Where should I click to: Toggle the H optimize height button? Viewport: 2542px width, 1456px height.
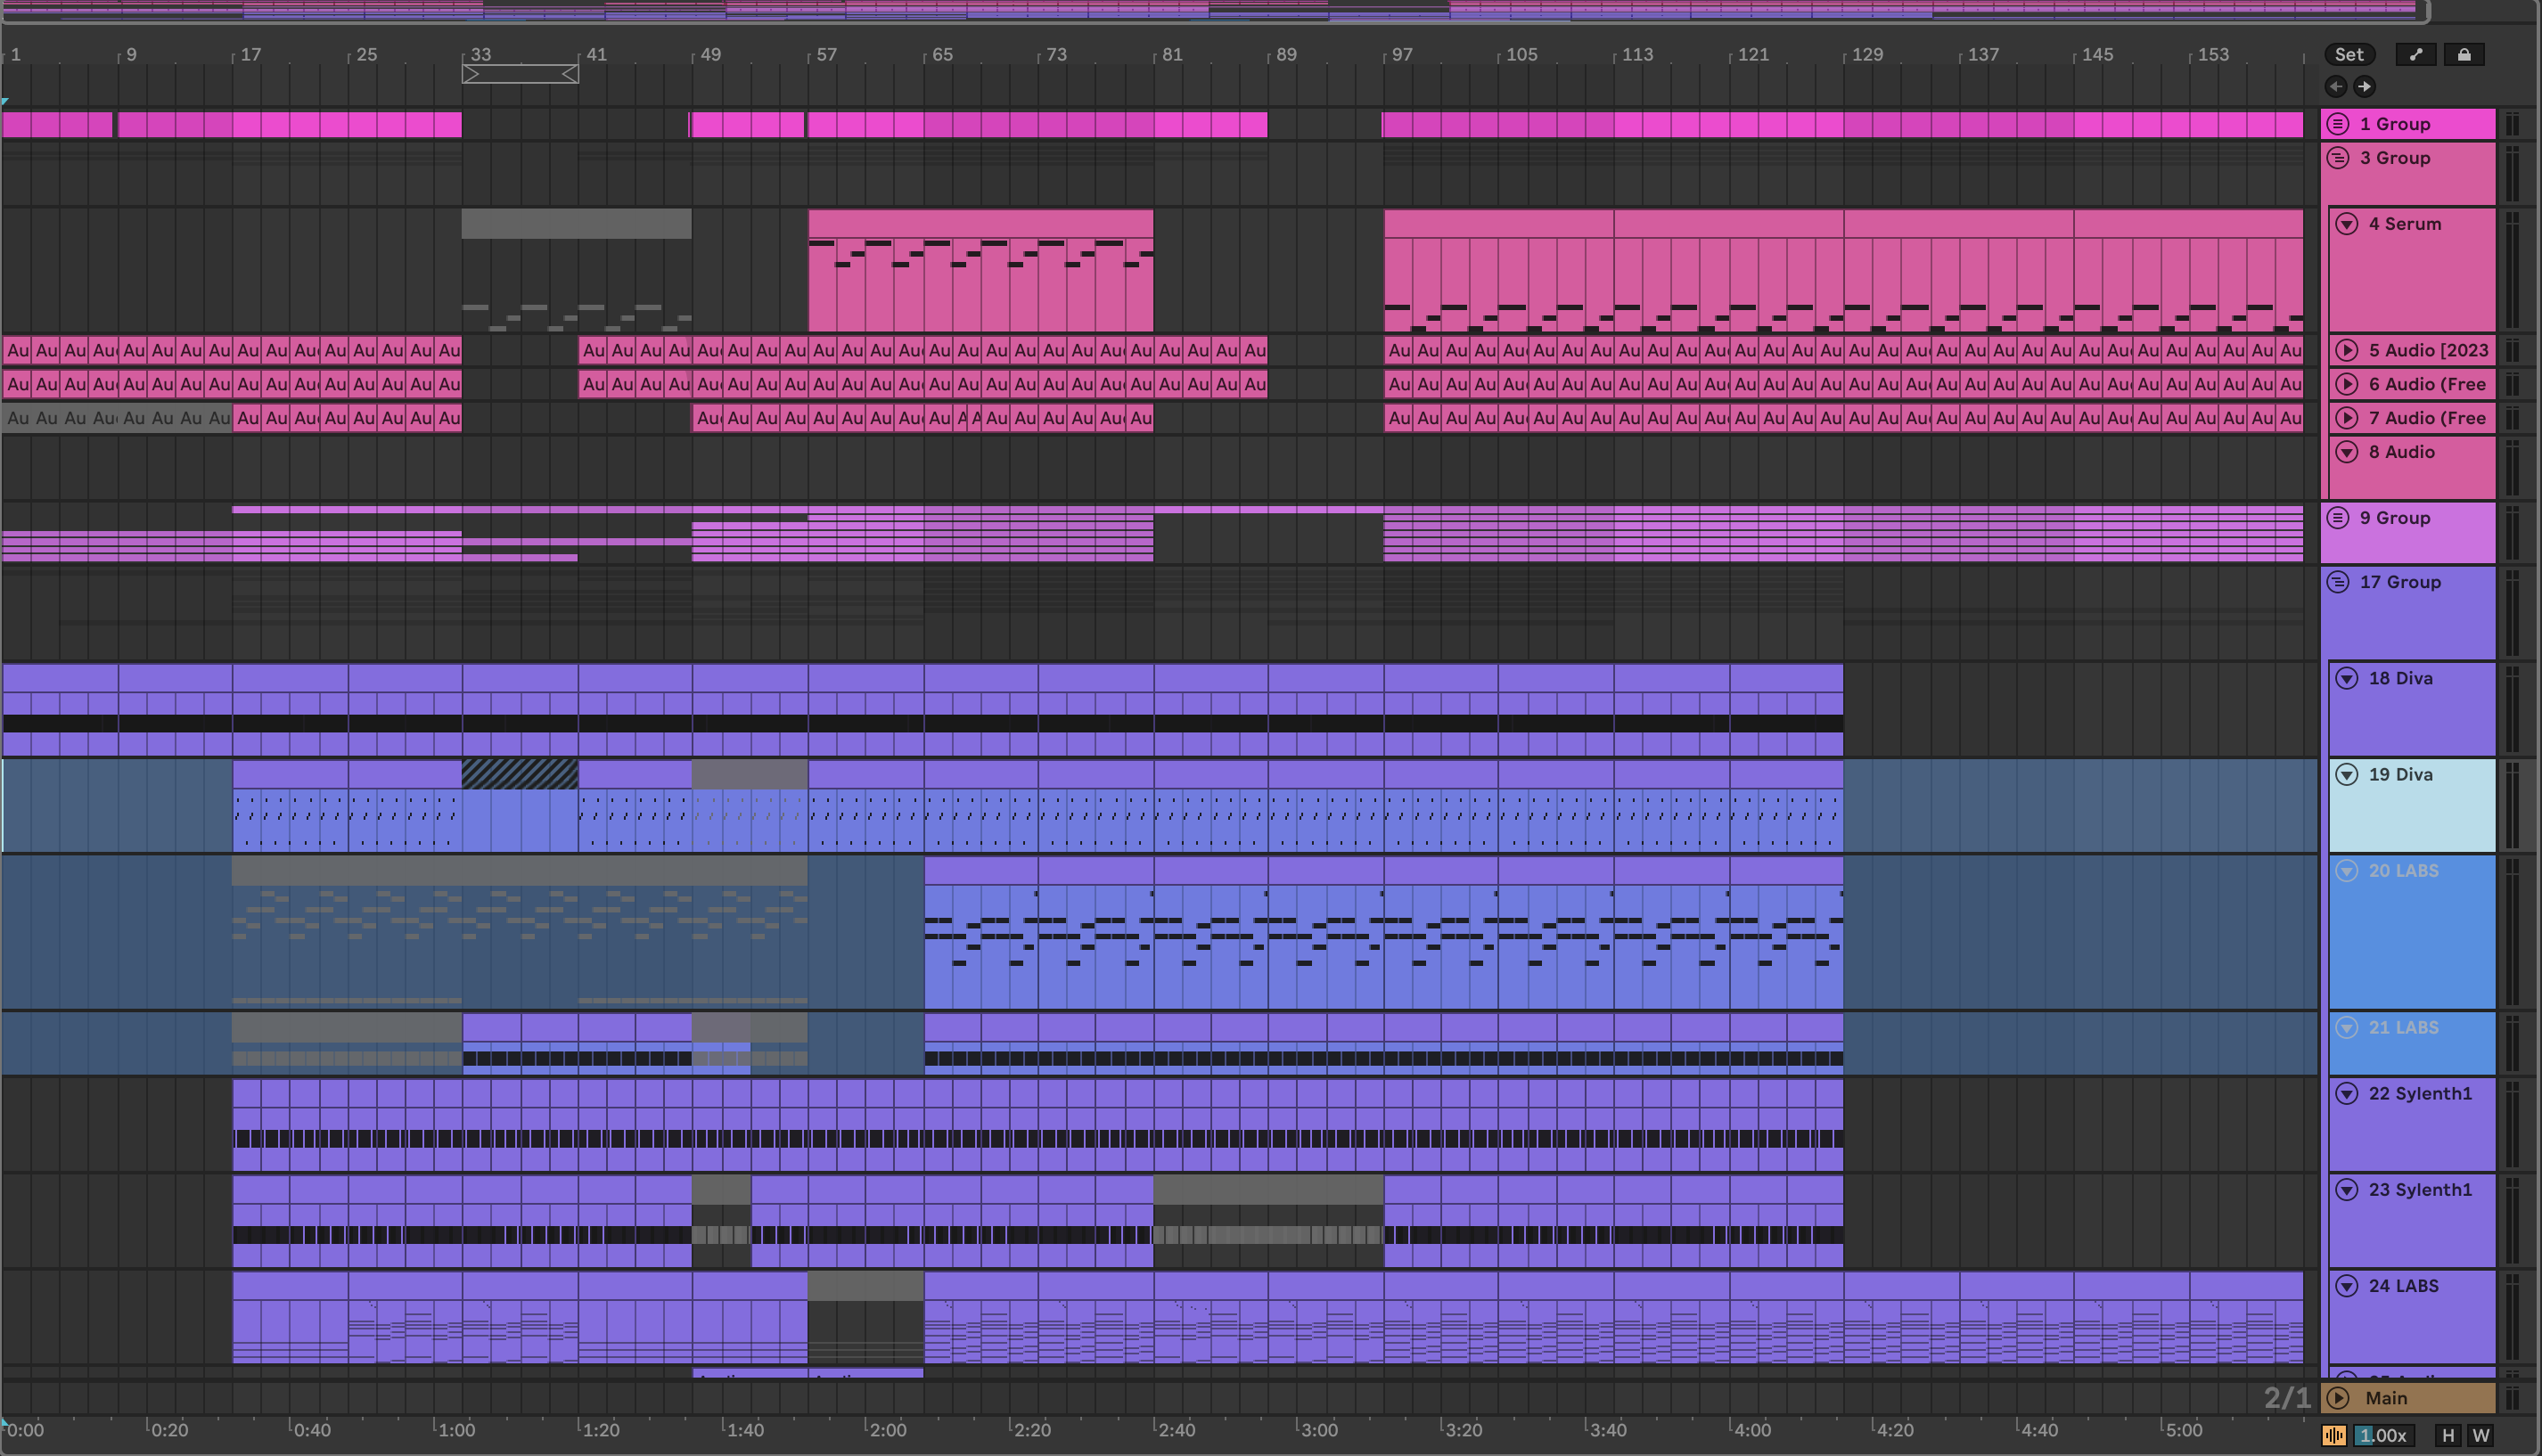(x=2448, y=1436)
